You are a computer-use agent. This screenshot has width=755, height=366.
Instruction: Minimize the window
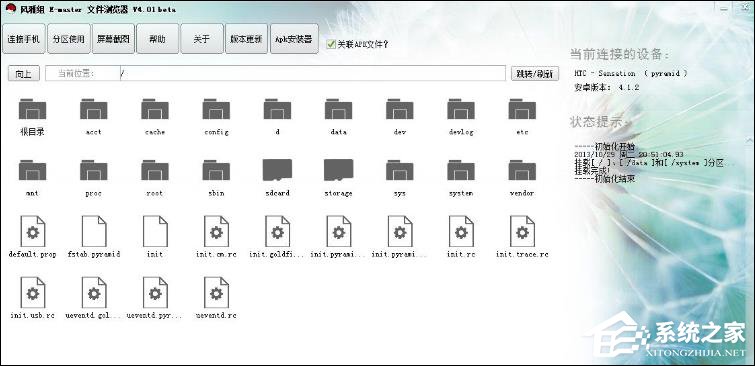pos(725,9)
